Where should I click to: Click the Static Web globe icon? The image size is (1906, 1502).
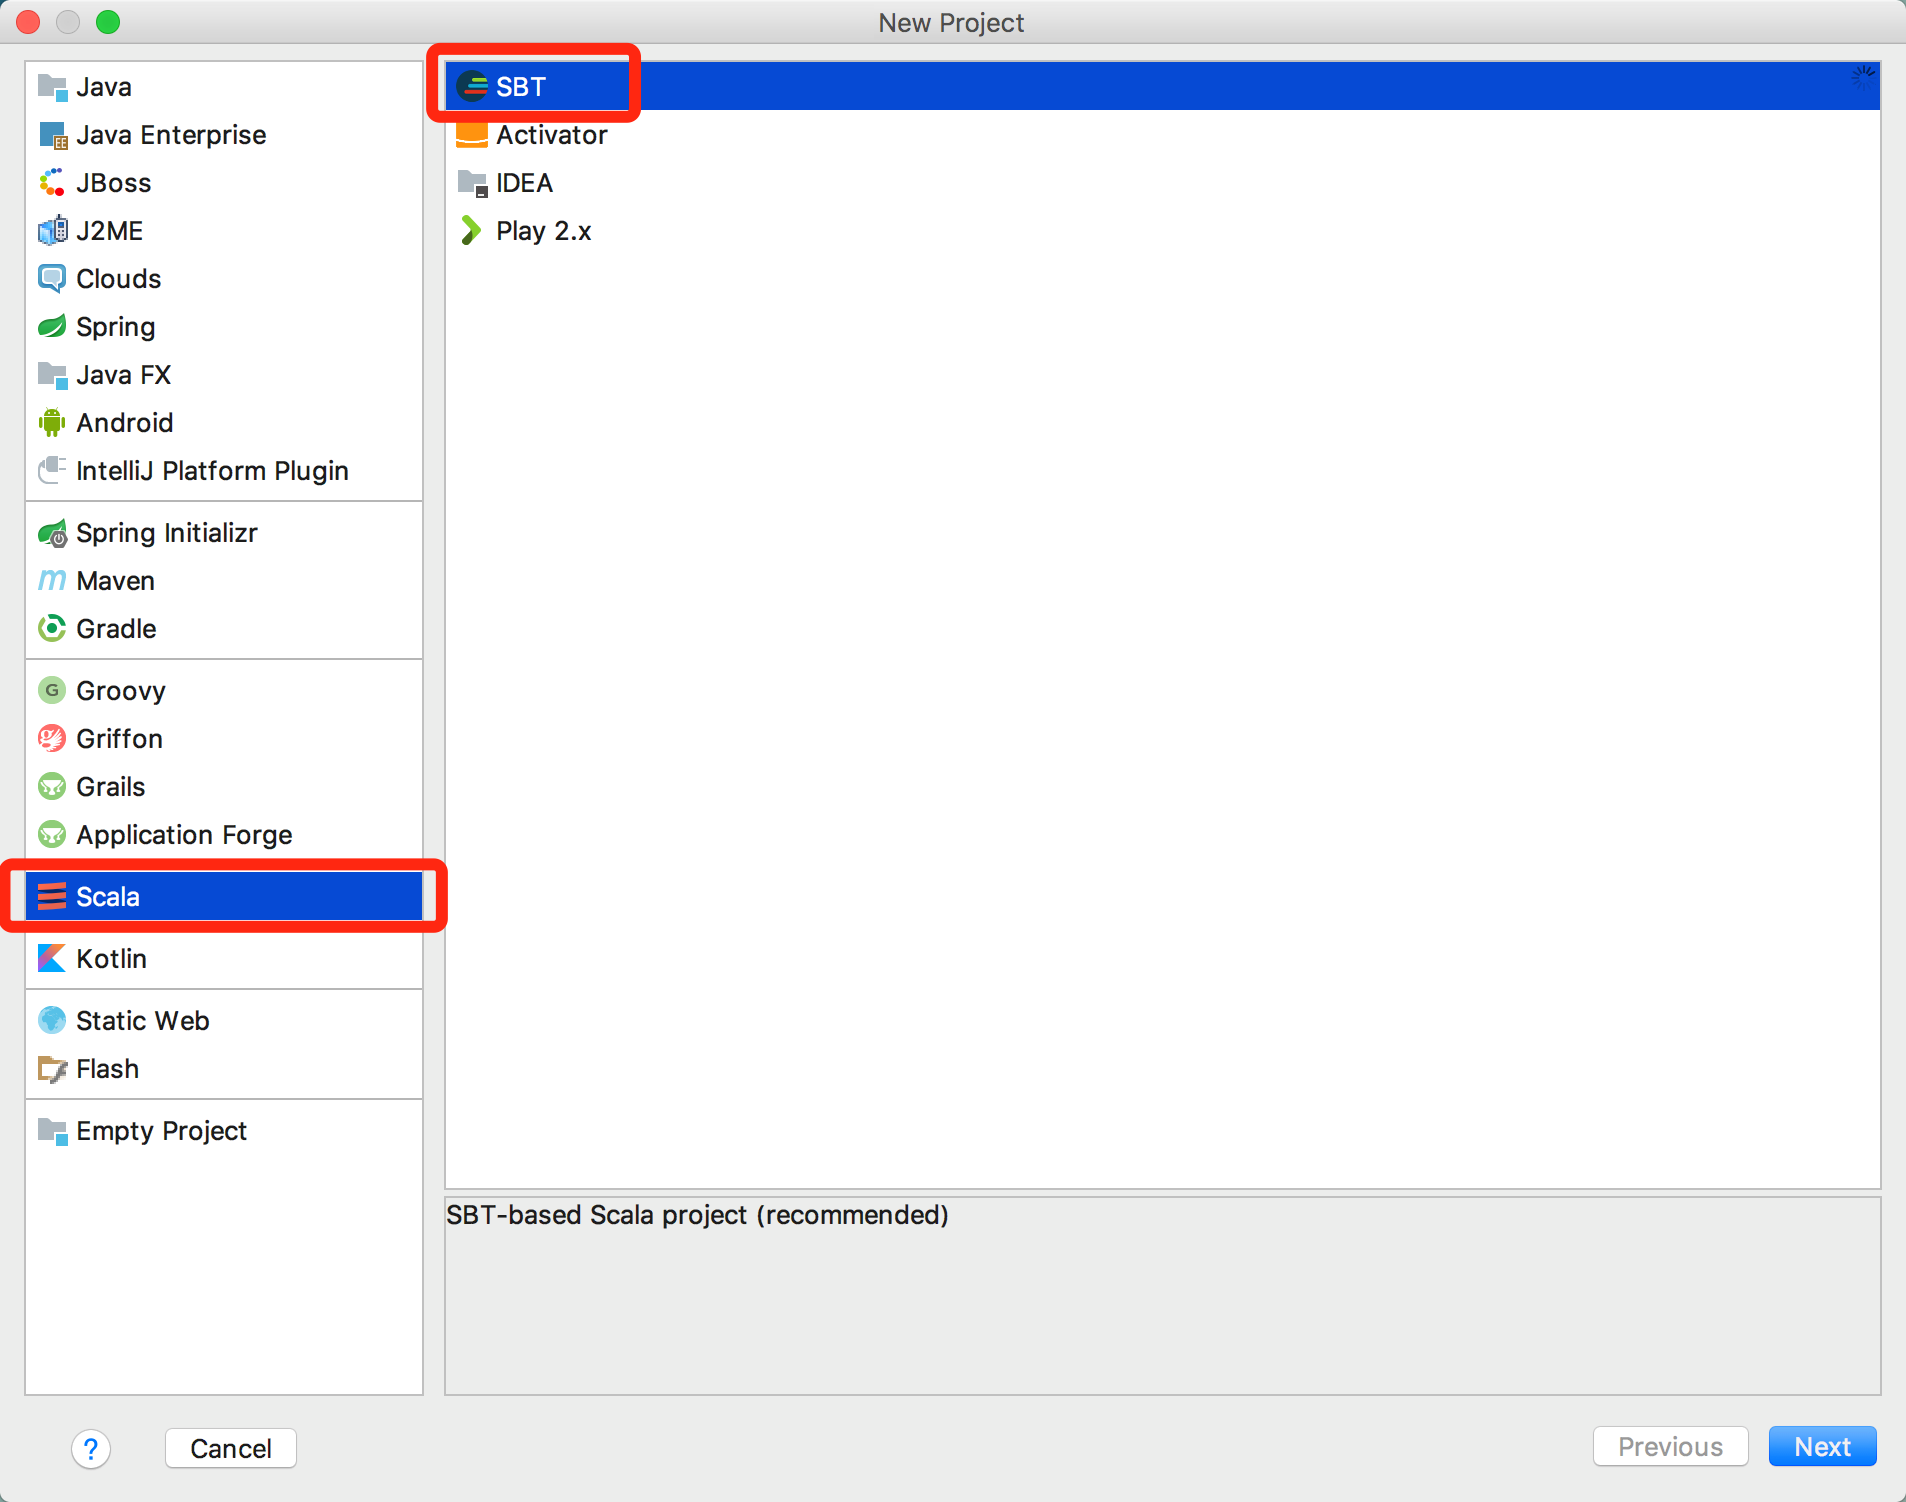click(52, 1021)
